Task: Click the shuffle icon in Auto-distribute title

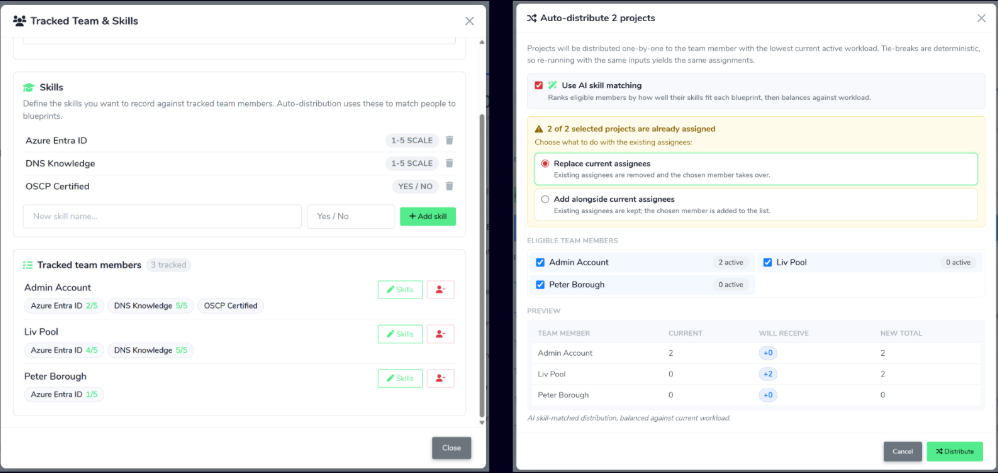Action: click(x=531, y=18)
